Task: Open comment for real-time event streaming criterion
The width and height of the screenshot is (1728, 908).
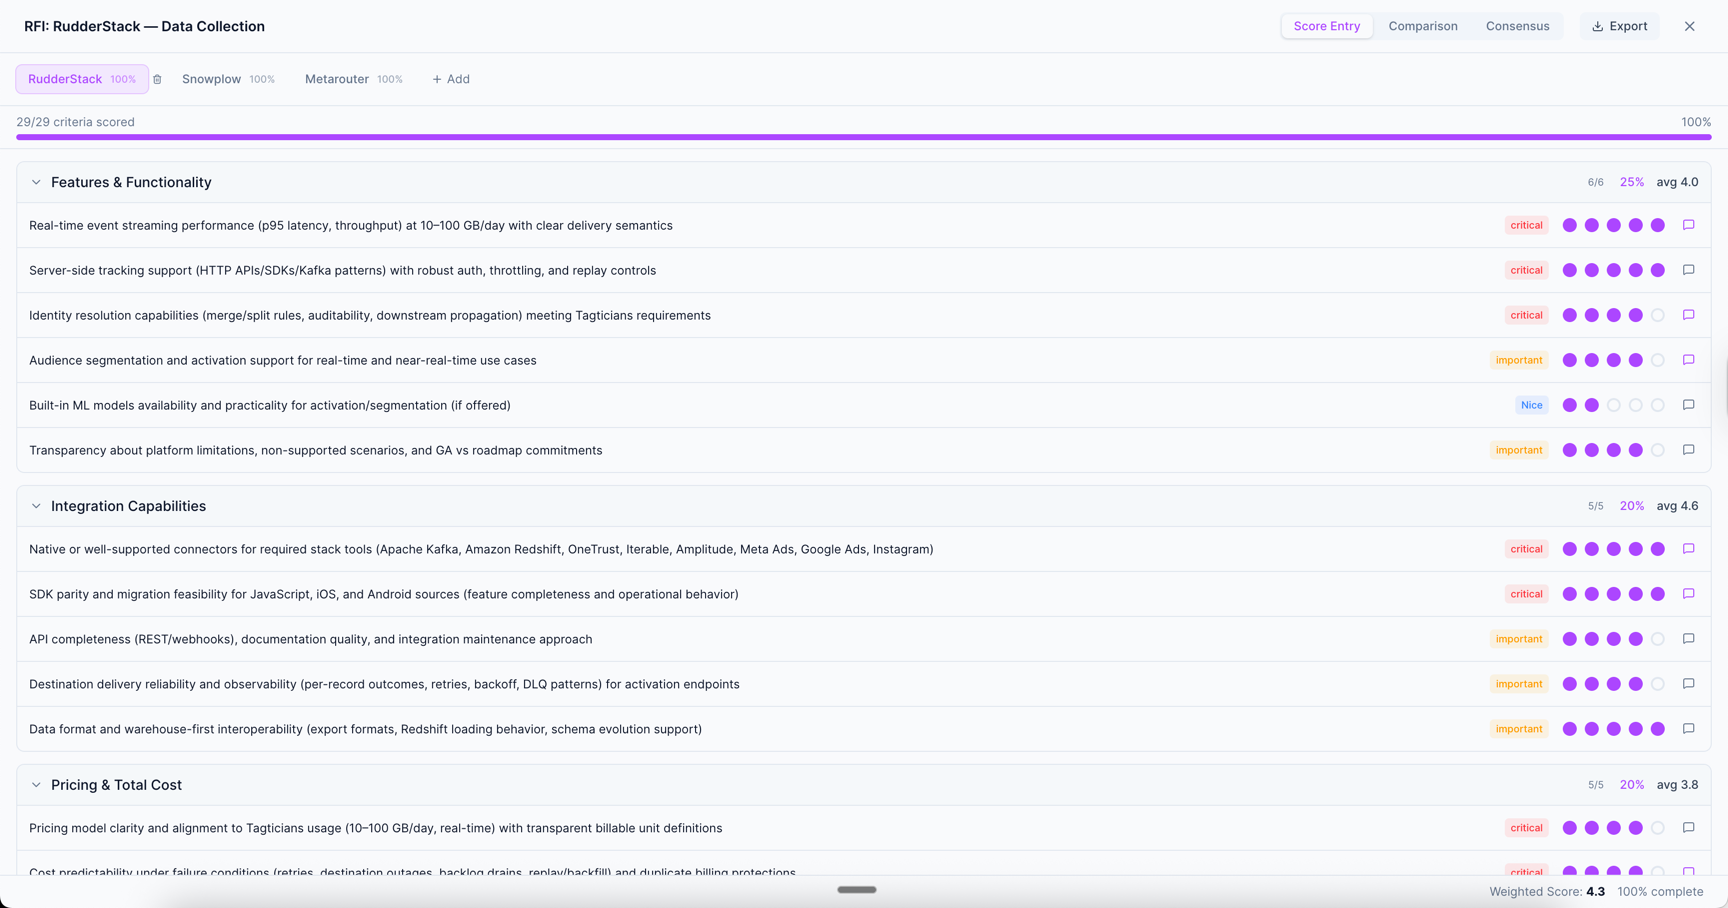Action: click(x=1688, y=225)
